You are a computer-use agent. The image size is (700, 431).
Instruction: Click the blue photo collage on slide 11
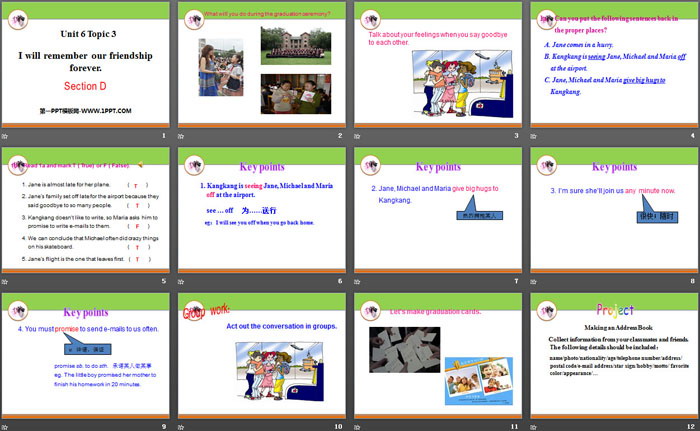(x=479, y=381)
